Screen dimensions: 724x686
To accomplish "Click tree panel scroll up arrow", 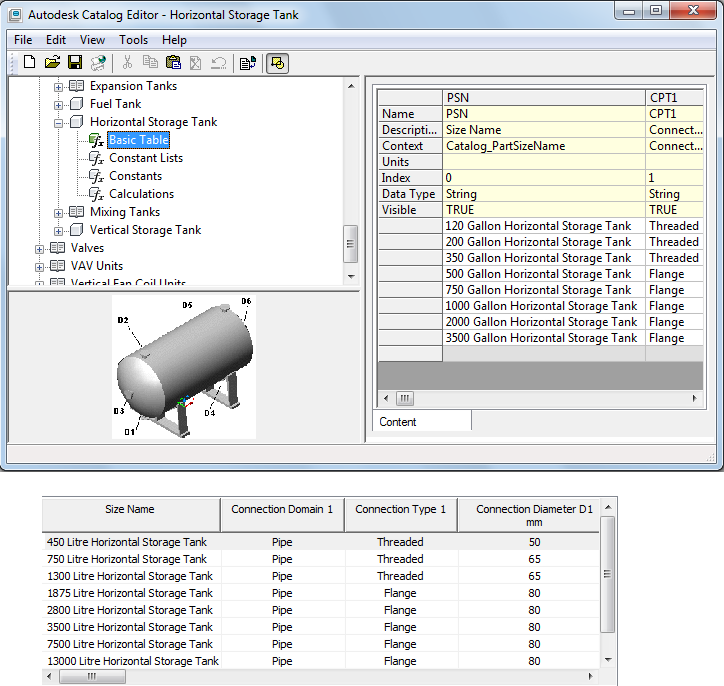I will point(351,86).
